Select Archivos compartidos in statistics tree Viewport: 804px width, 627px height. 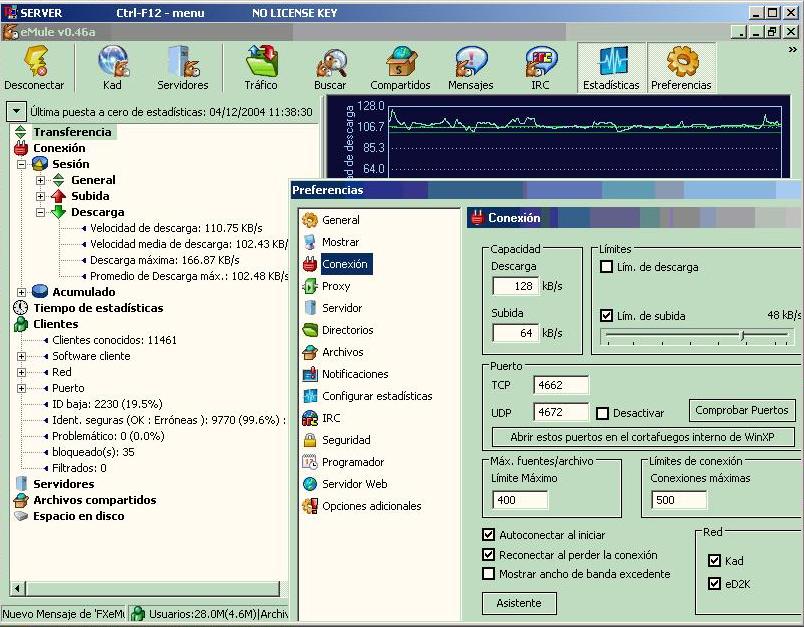pyautogui.click(x=95, y=500)
